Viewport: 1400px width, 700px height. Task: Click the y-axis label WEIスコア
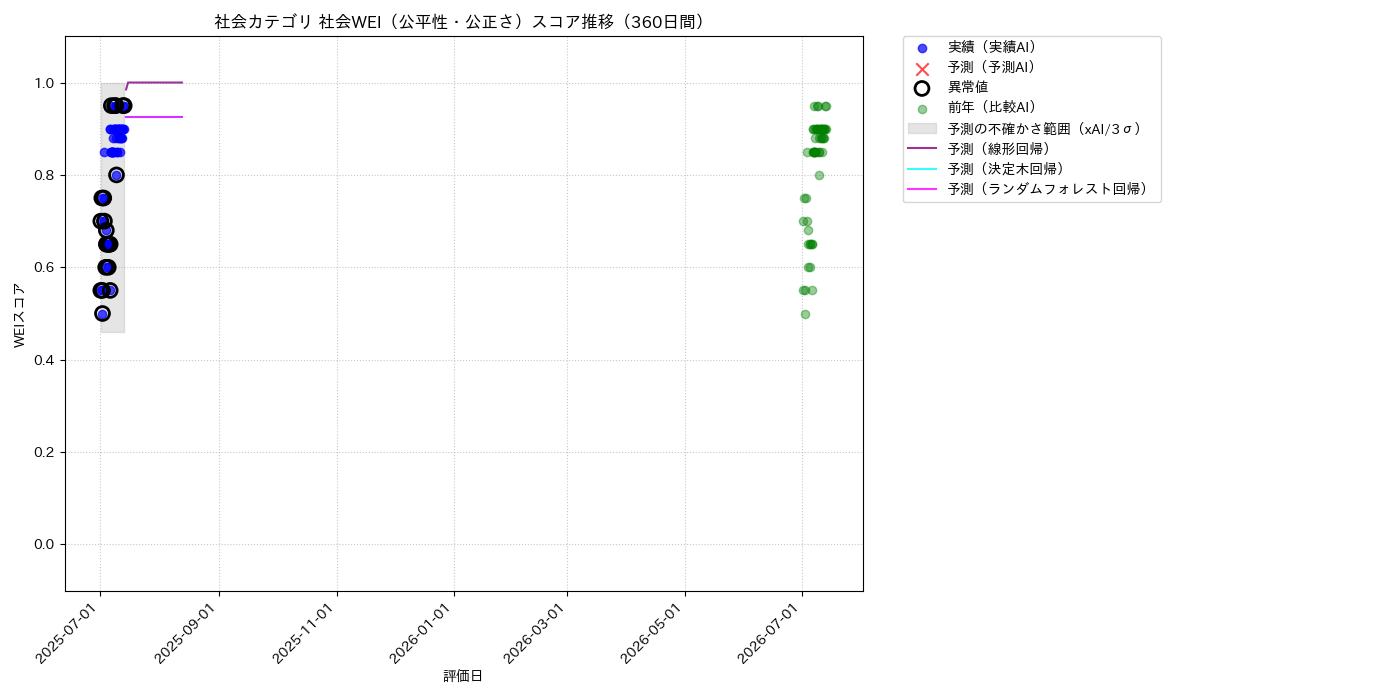[20, 315]
